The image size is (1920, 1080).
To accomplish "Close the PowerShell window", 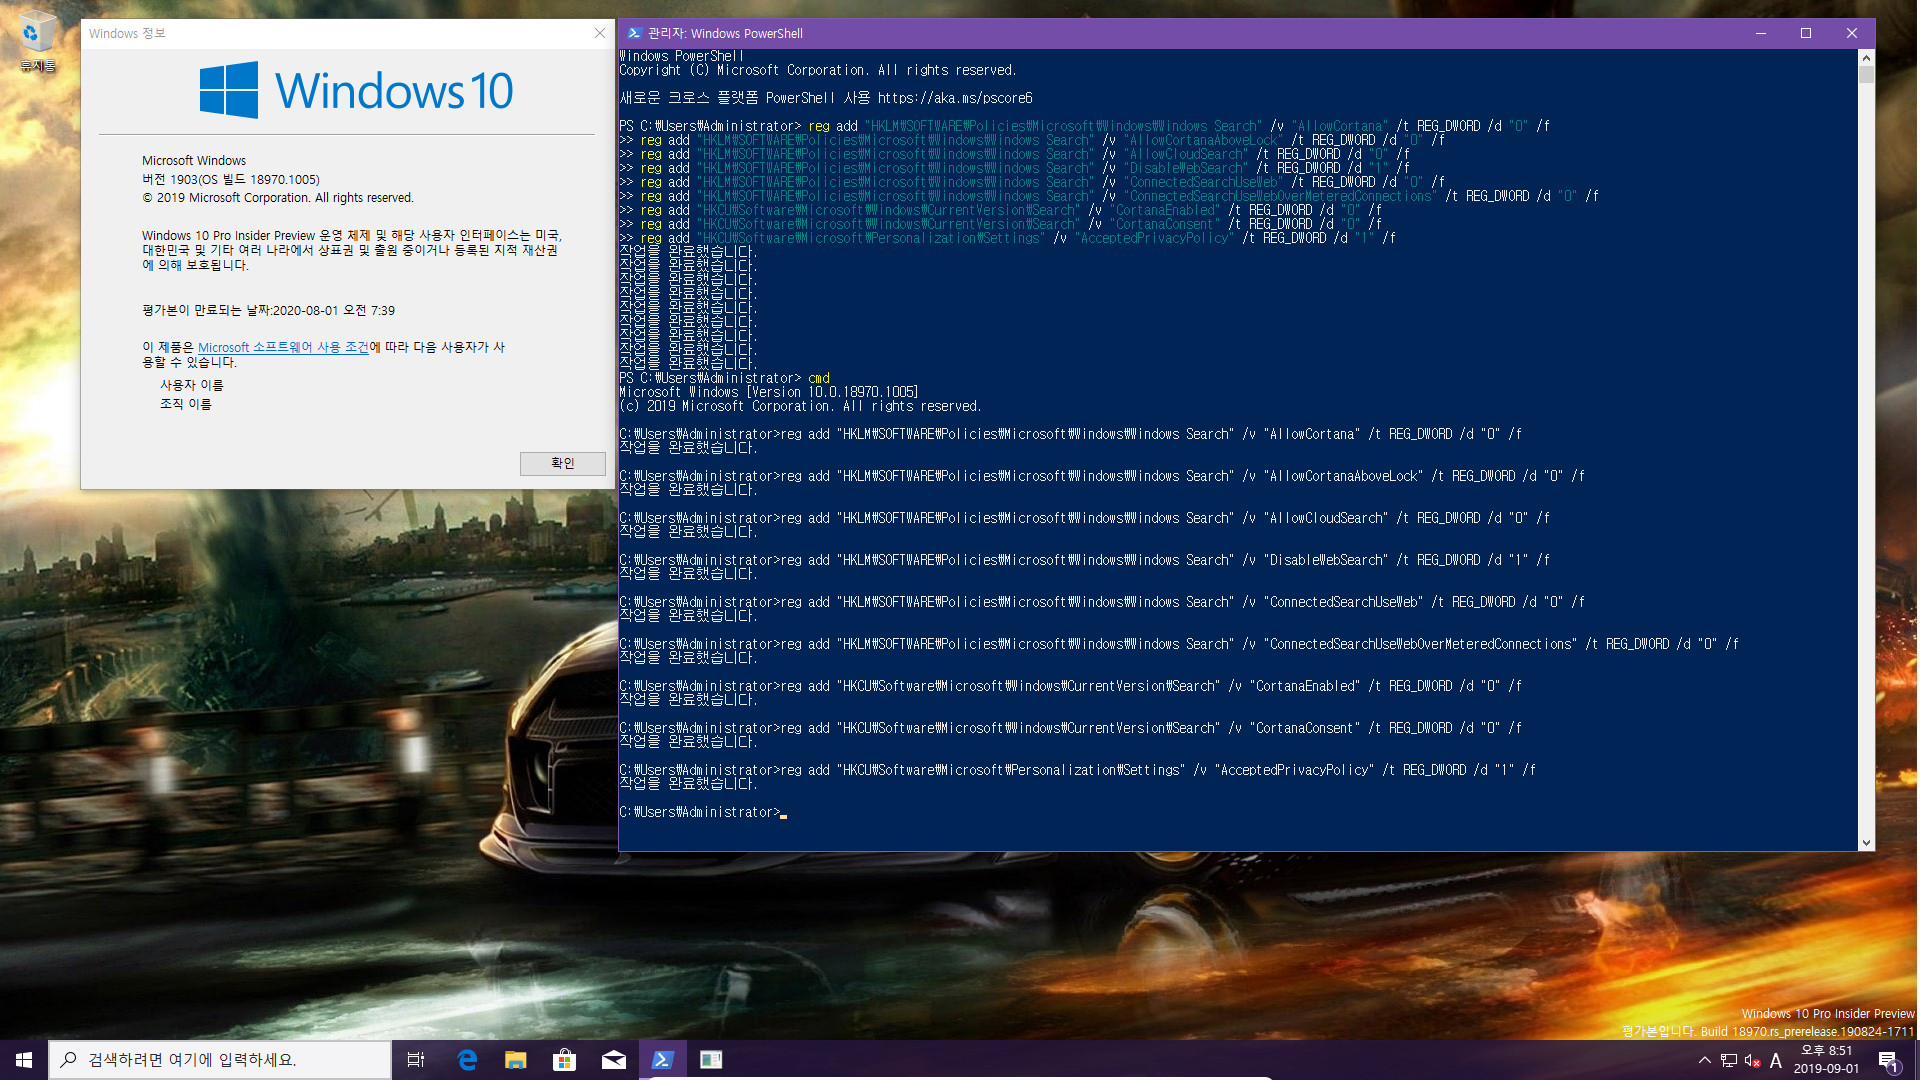I will (x=1852, y=33).
